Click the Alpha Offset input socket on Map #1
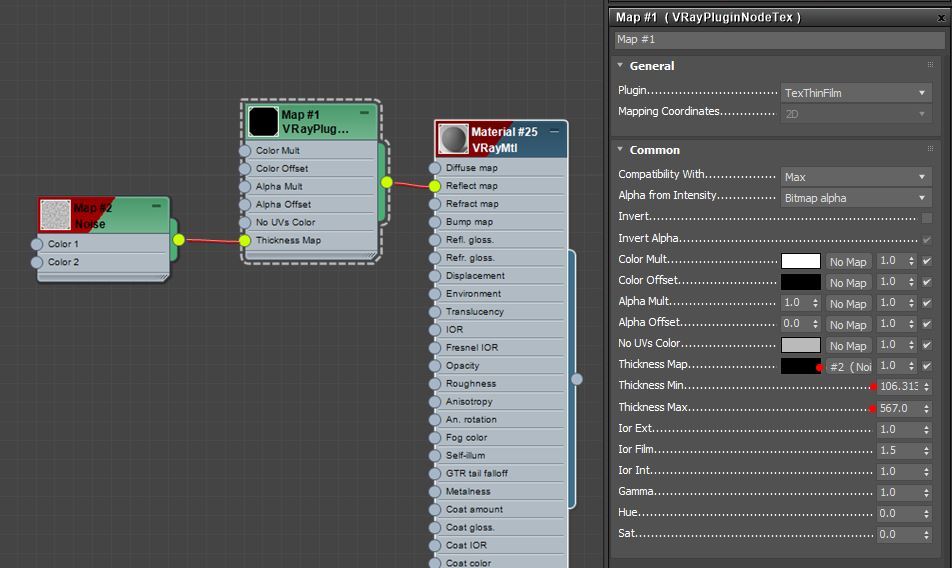The image size is (952, 568). point(245,205)
